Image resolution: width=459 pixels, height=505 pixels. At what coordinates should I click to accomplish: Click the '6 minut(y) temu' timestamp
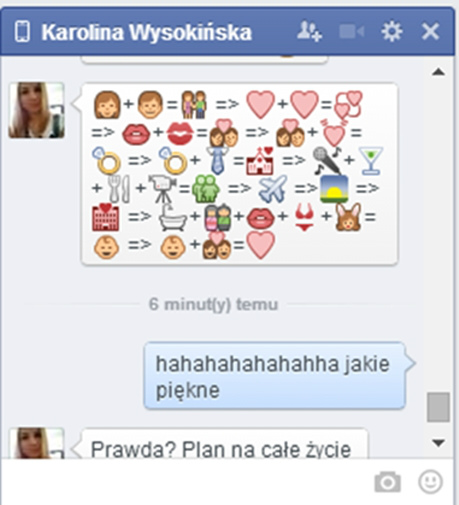point(213,304)
